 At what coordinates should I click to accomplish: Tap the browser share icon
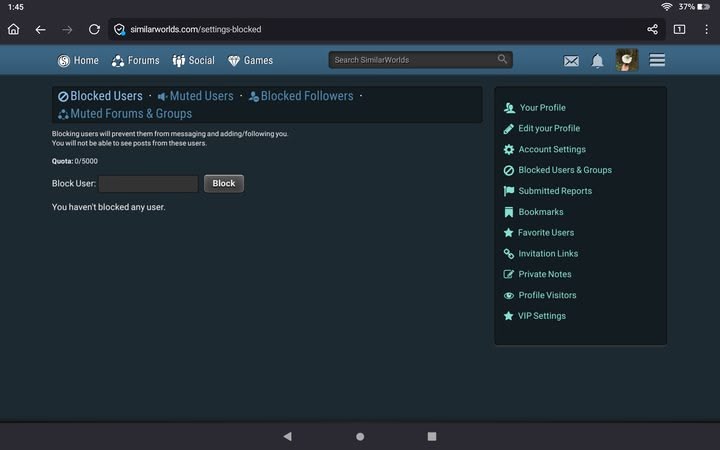pyautogui.click(x=652, y=30)
